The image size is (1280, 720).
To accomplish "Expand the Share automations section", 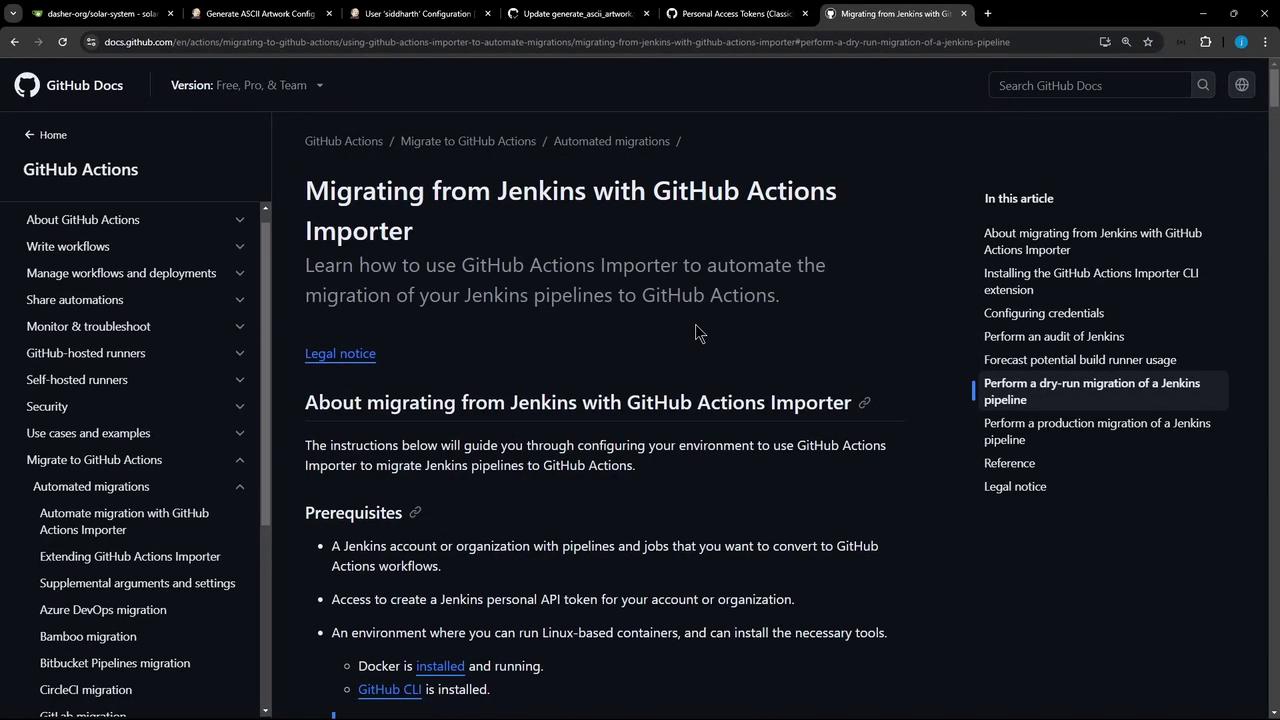I will (x=240, y=300).
